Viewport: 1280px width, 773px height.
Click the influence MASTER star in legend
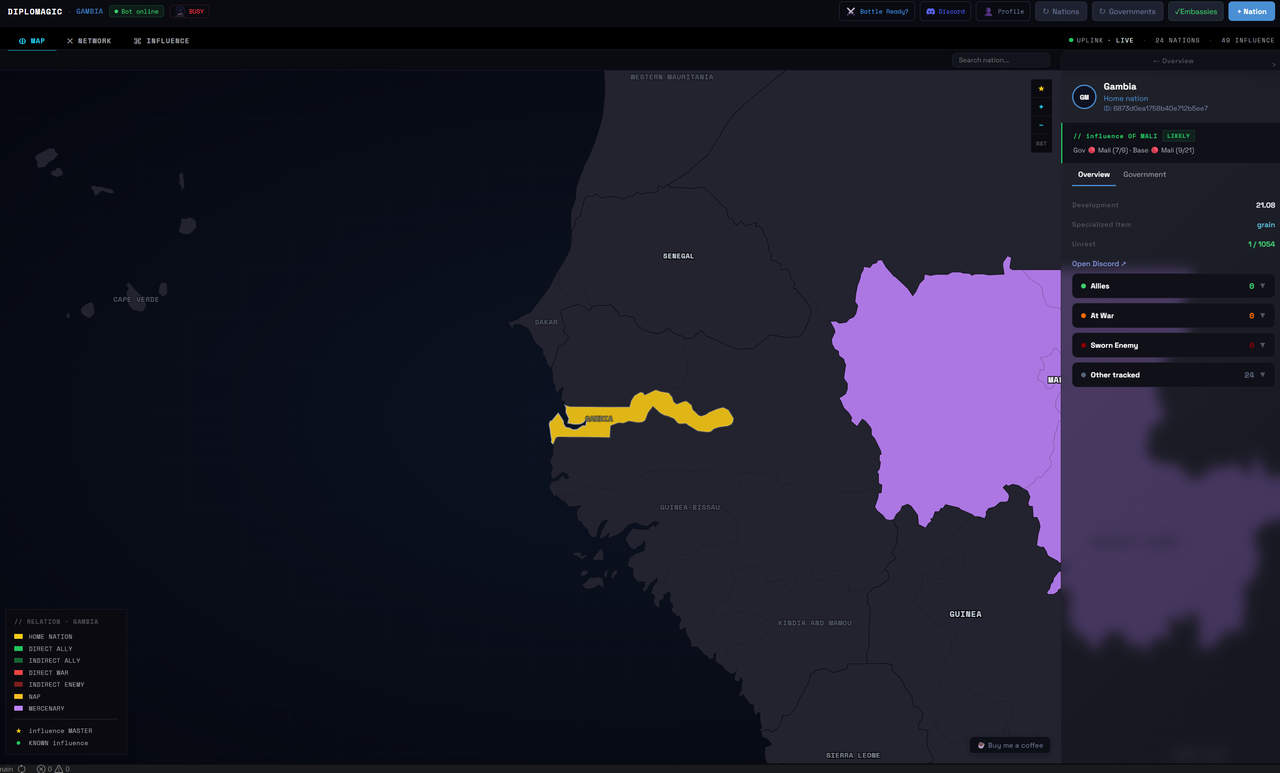[x=18, y=731]
